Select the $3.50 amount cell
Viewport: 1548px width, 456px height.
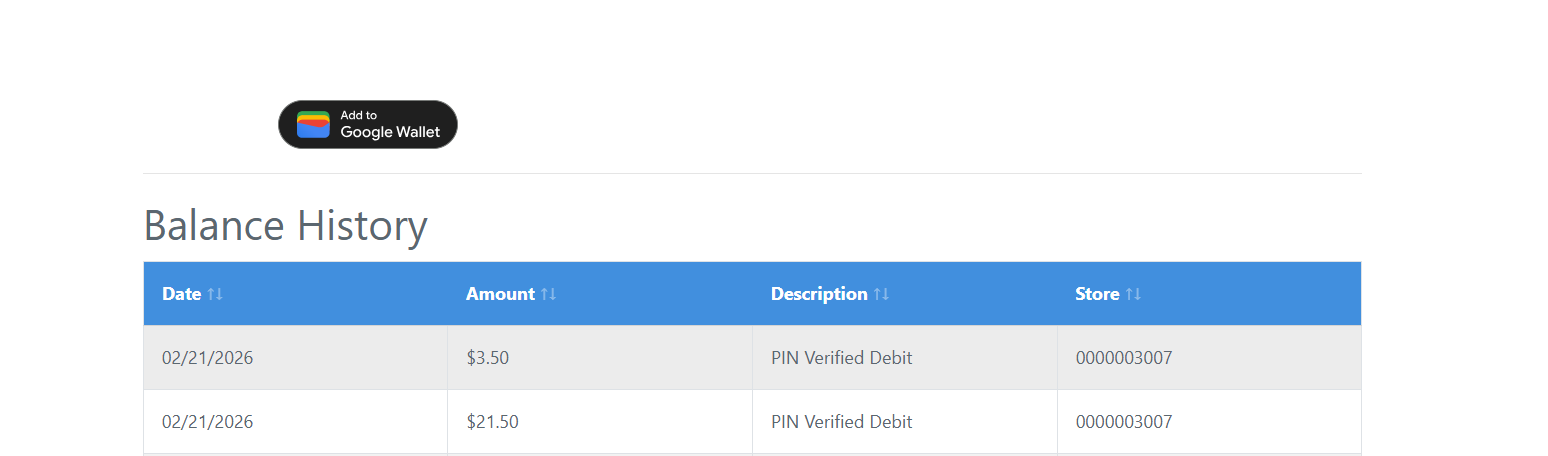600,358
